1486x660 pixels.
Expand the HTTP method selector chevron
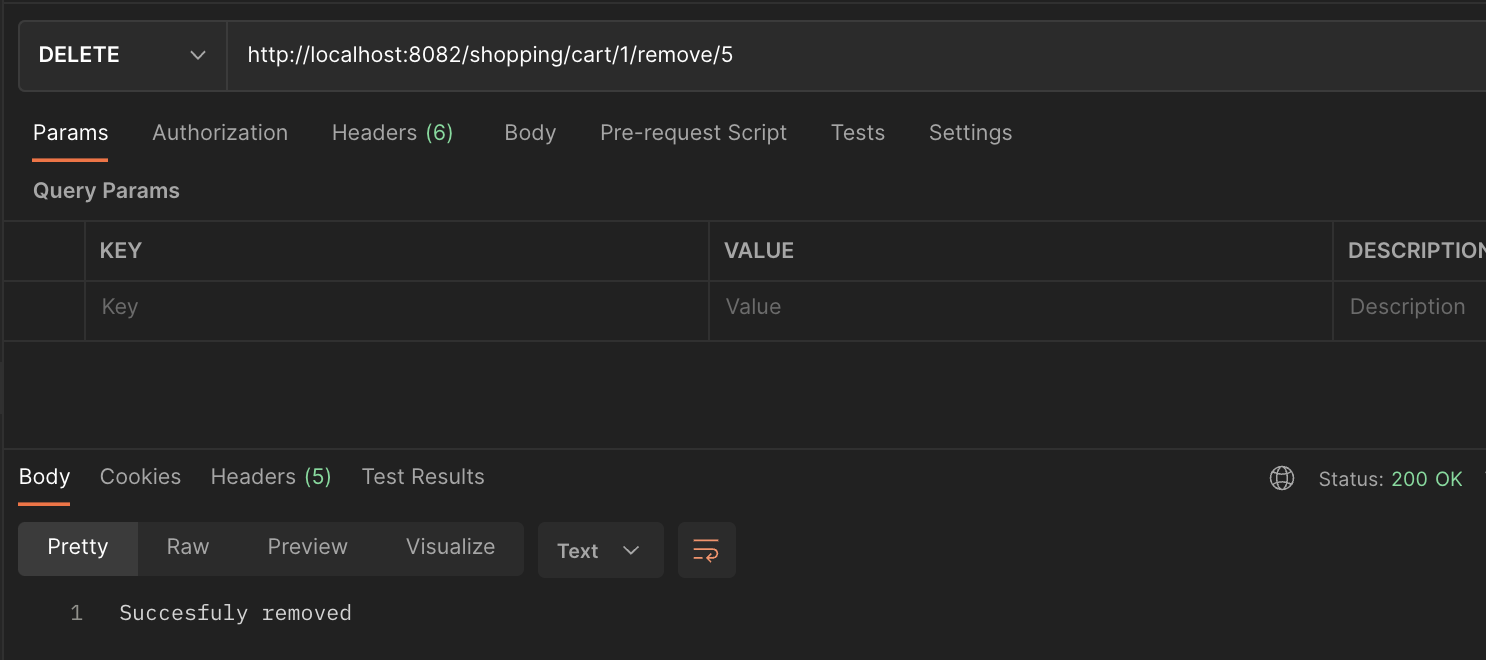pyautogui.click(x=197, y=56)
